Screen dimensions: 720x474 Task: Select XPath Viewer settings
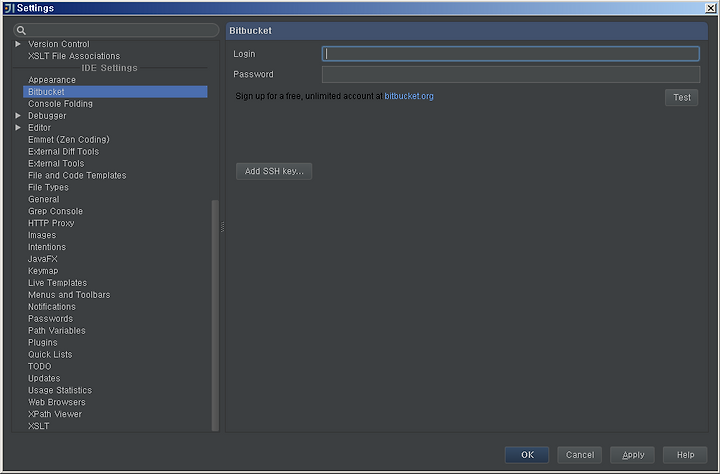click(55, 414)
